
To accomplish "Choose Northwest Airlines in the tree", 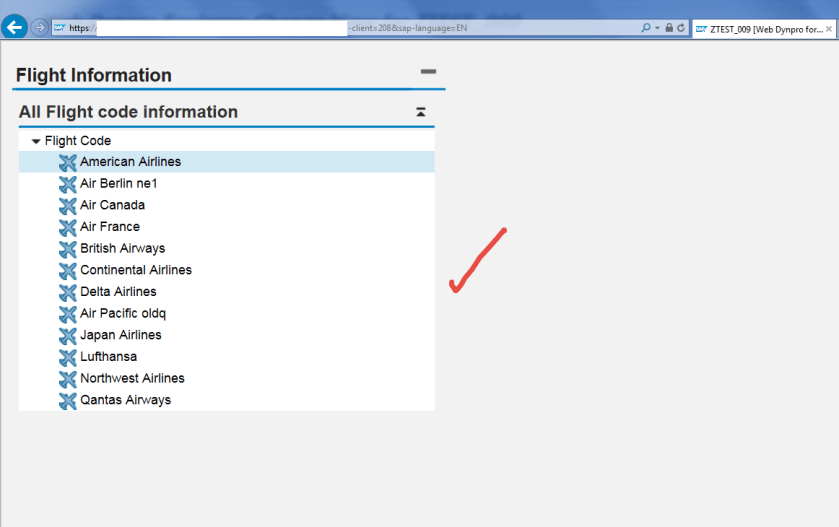I will 132,378.
